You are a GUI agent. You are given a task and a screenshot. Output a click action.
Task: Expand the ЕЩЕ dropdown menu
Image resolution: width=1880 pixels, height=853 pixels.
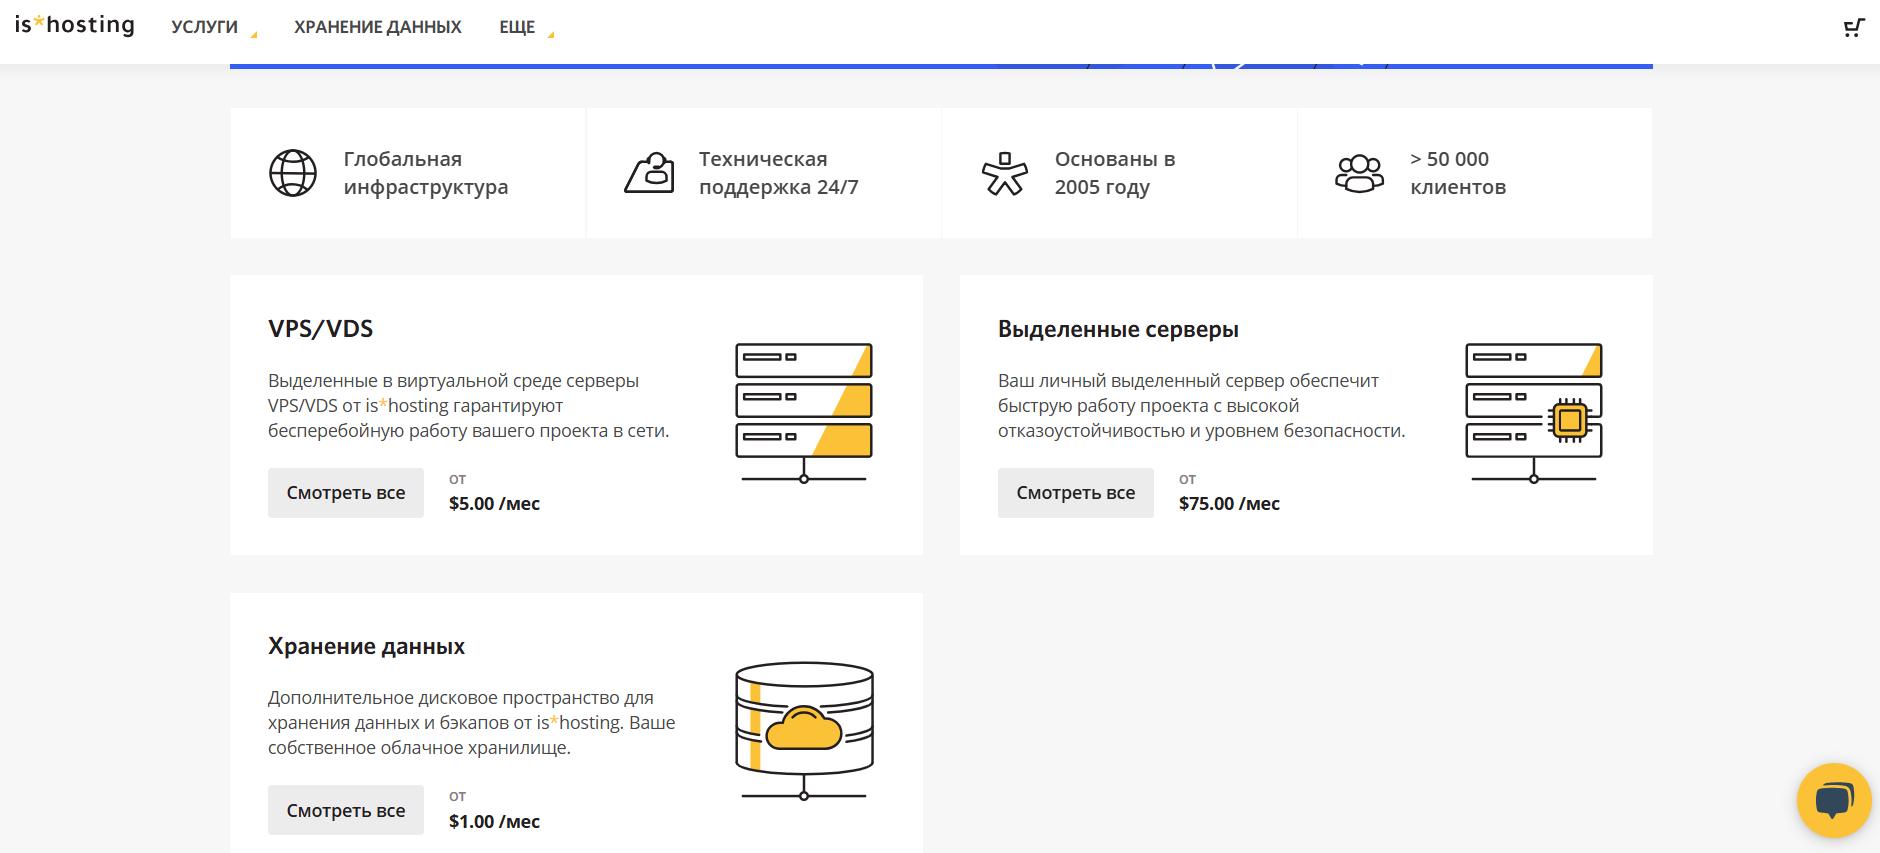pyautogui.click(x=526, y=27)
